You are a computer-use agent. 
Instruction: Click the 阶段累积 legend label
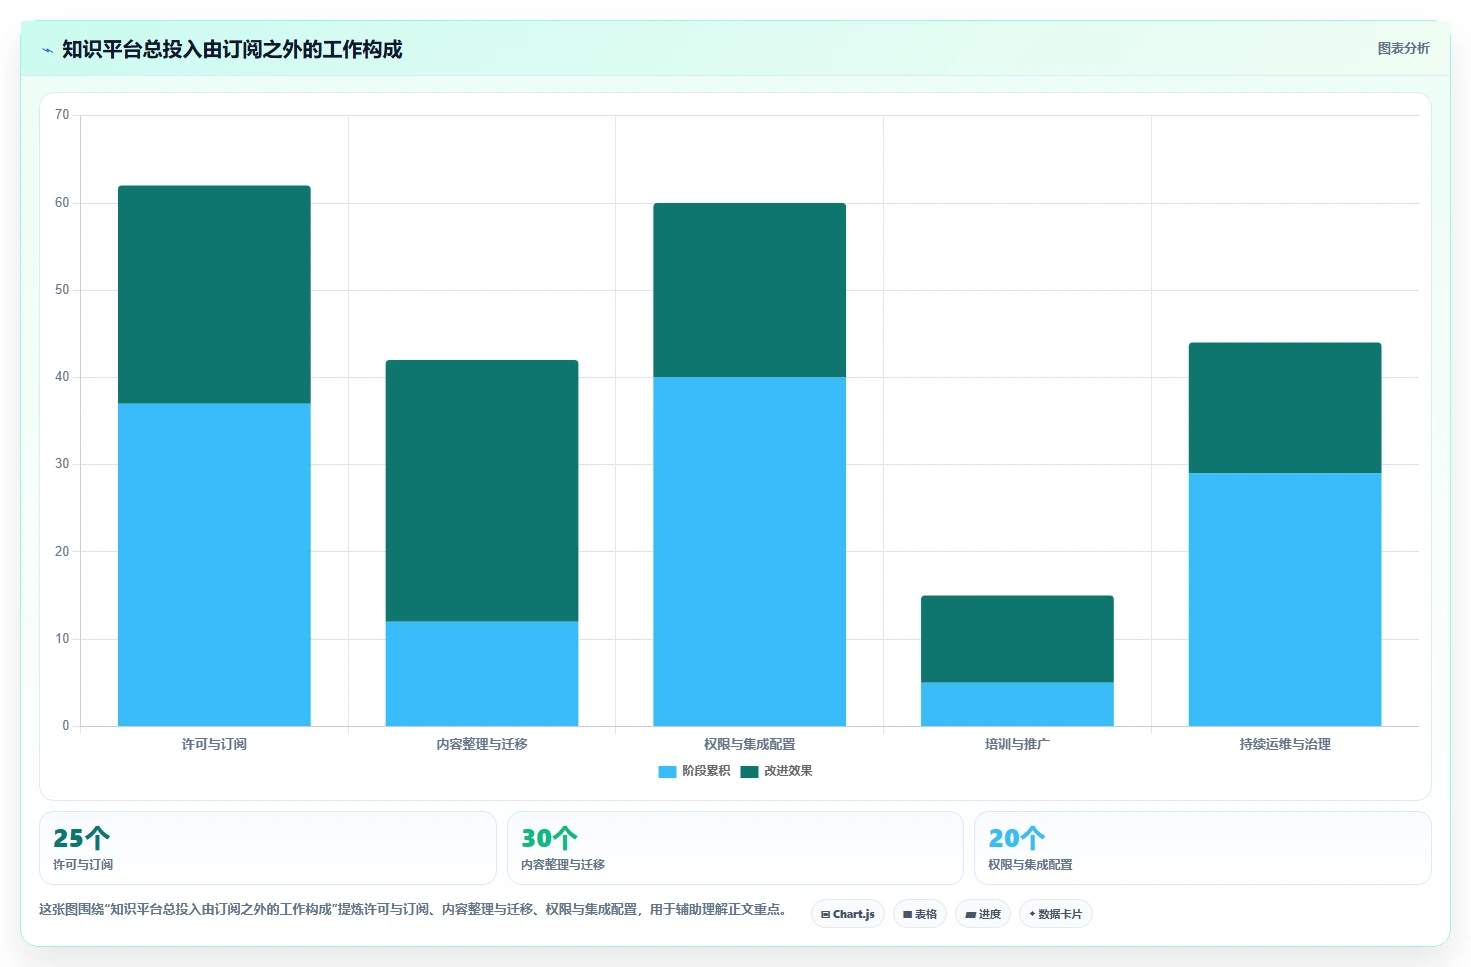pyautogui.click(x=706, y=771)
